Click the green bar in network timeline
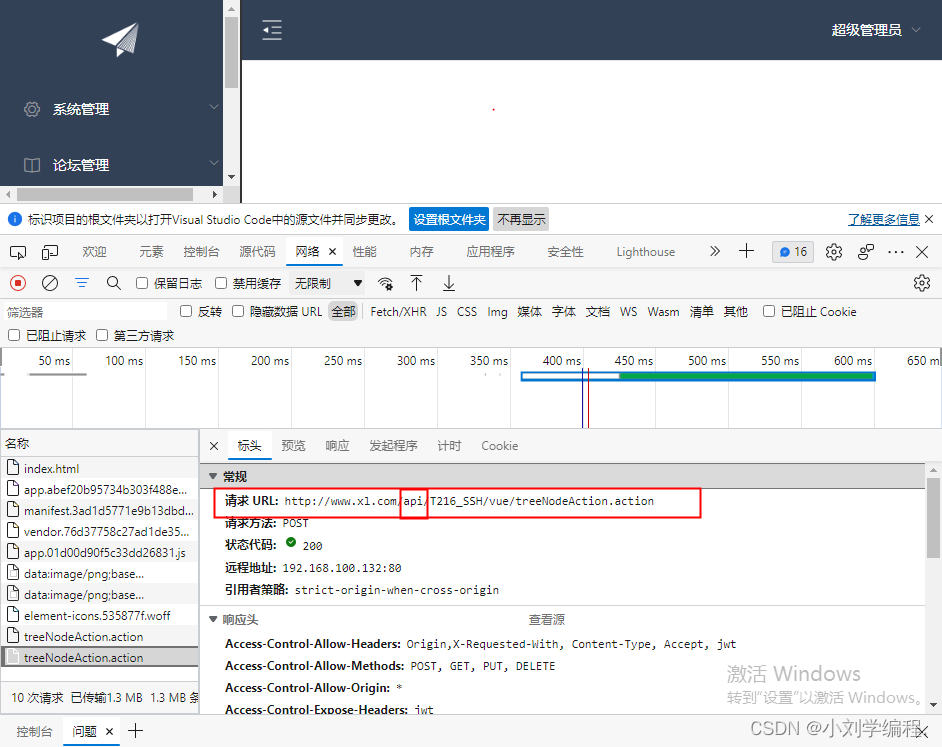The height and width of the screenshot is (747, 942). click(747, 376)
